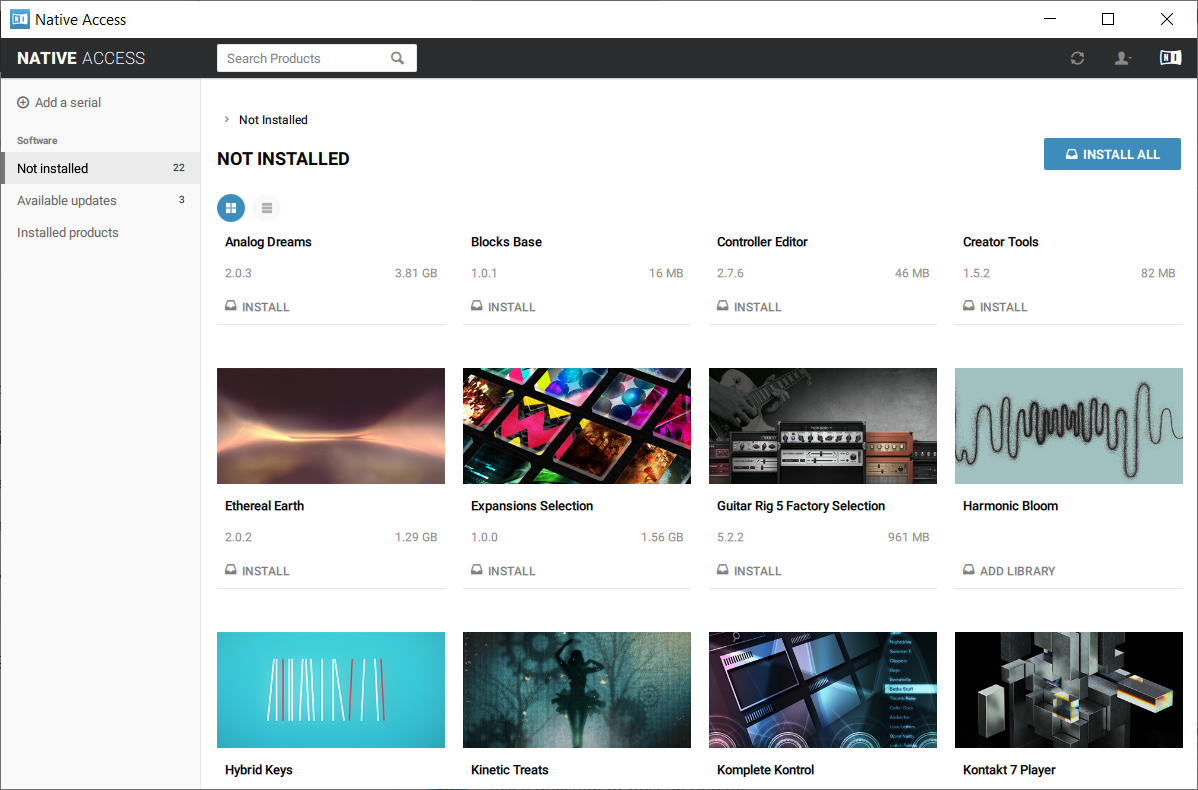Click the Native Access app icon in title bar
Image resolution: width=1198 pixels, height=790 pixels.
click(20, 19)
